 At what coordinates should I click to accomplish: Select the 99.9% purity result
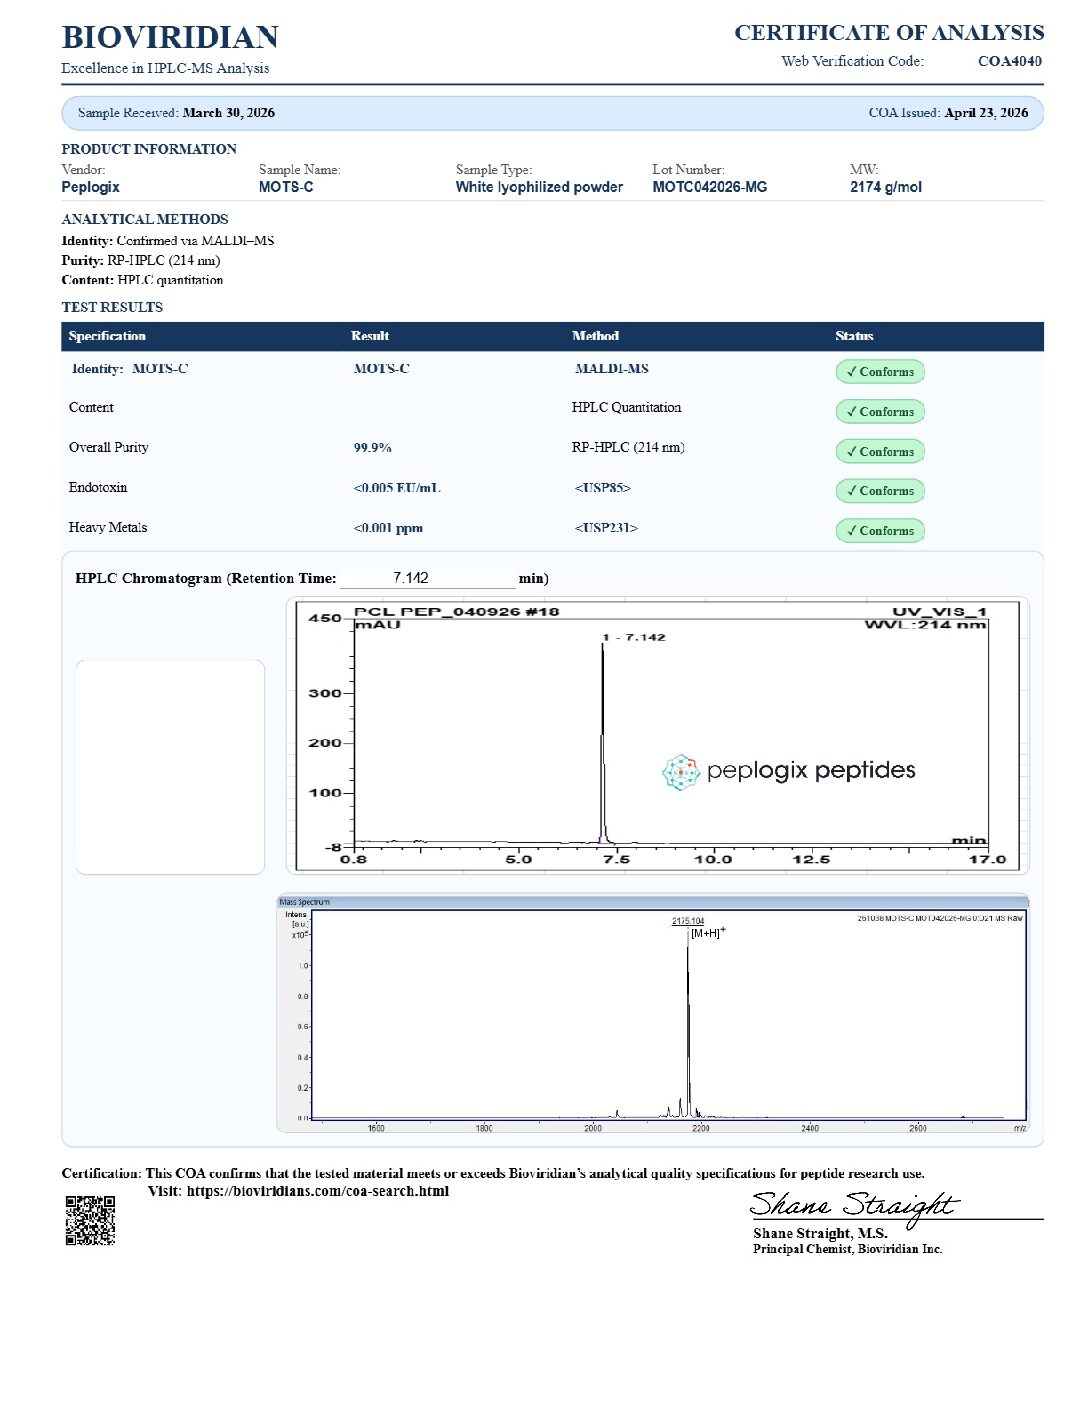372,448
